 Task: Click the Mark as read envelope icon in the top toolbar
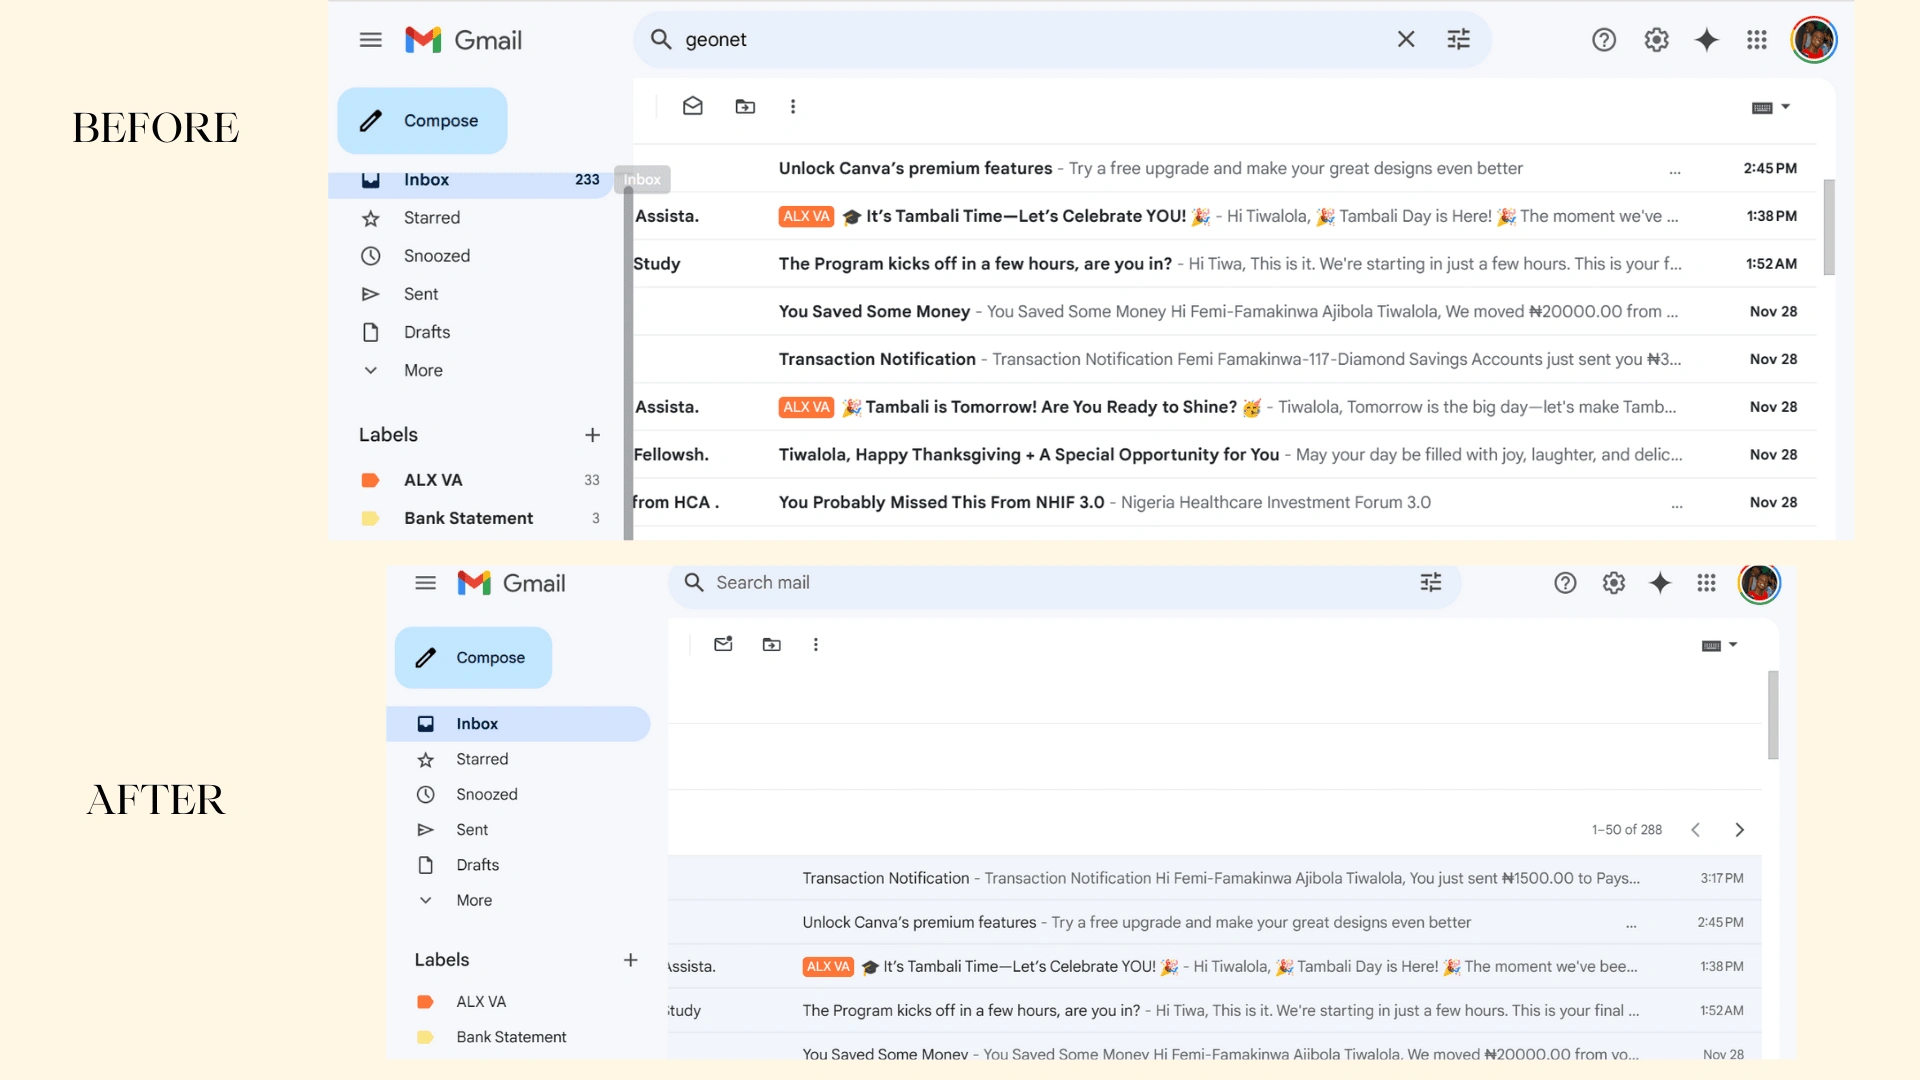692,106
